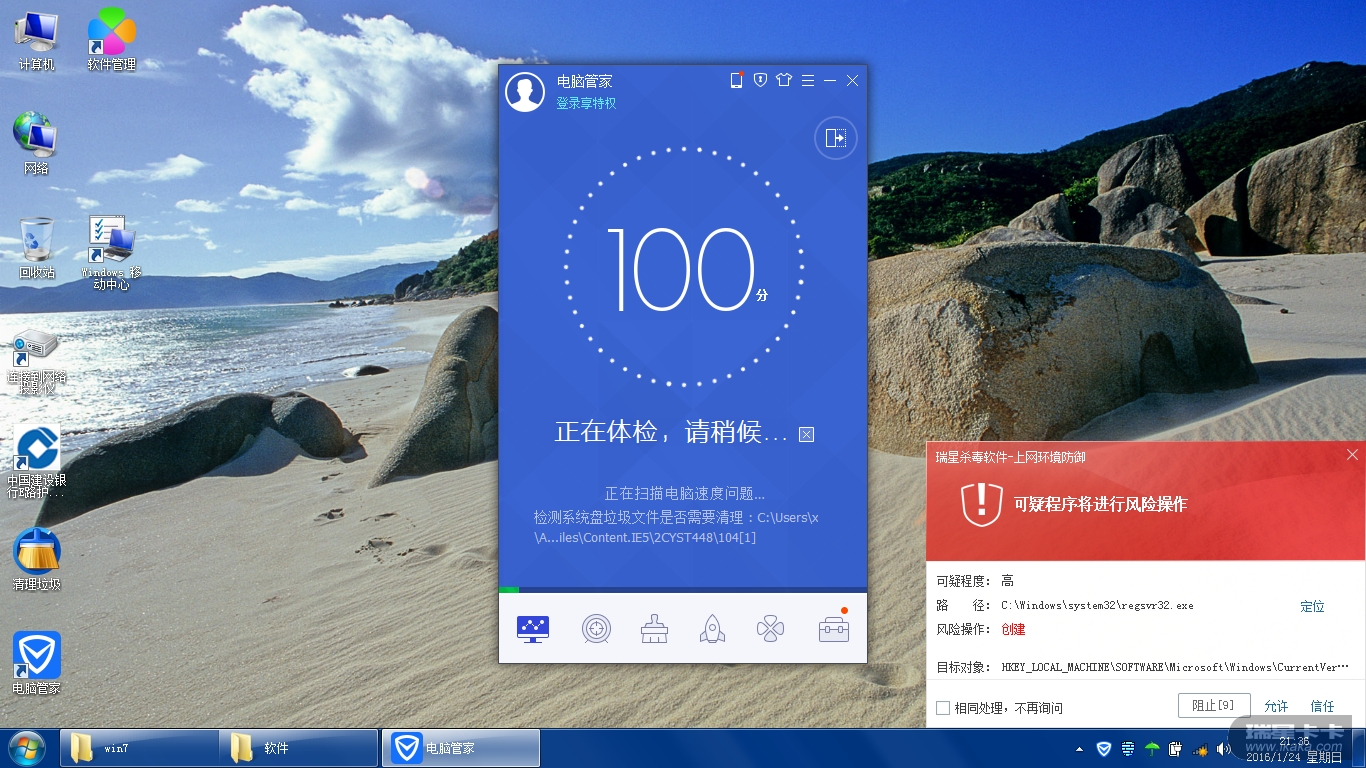The image size is (1366, 768).
Task: Click the 阻止 button in Rising alert
Action: [1214, 705]
